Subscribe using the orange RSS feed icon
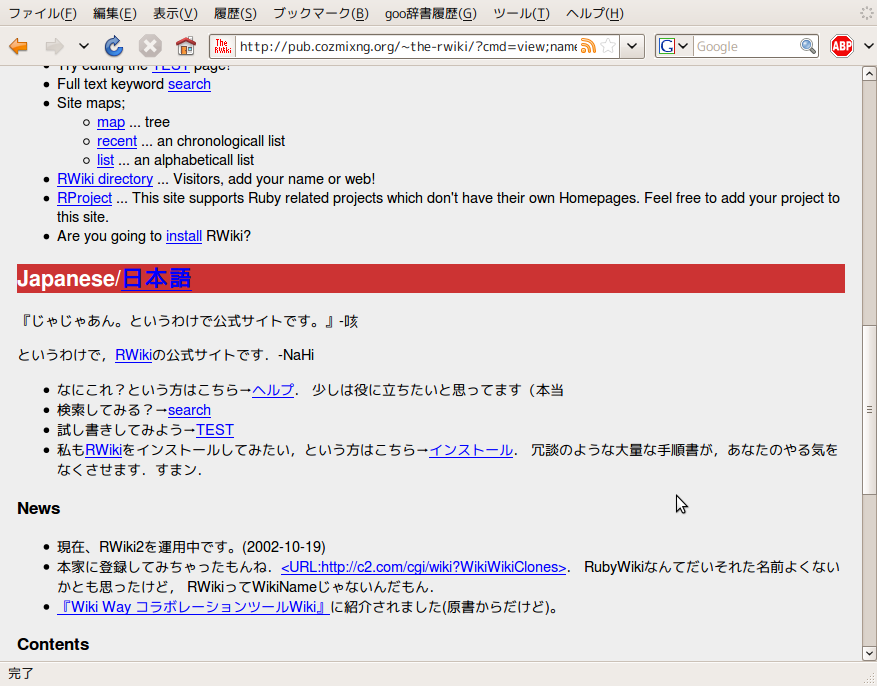The width and height of the screenshot is (877, 686). pyautogui.click(x=588, y=46)
